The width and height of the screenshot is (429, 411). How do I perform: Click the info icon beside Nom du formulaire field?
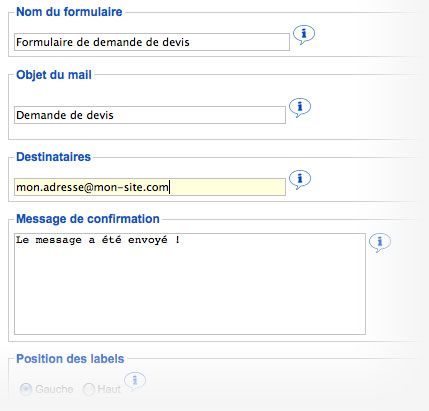click(x=304, y=34)
